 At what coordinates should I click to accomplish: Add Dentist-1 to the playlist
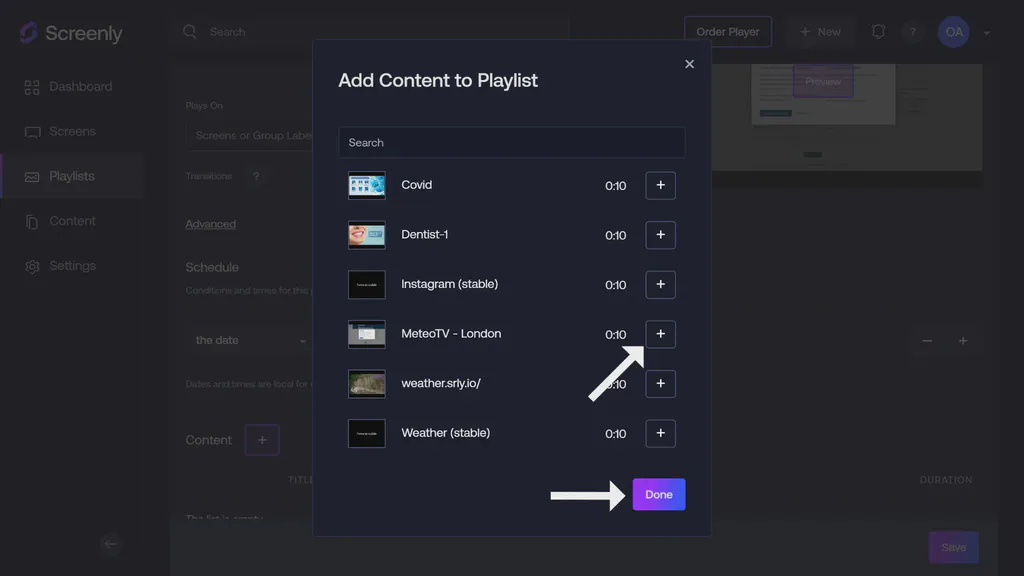pos(660,235)
